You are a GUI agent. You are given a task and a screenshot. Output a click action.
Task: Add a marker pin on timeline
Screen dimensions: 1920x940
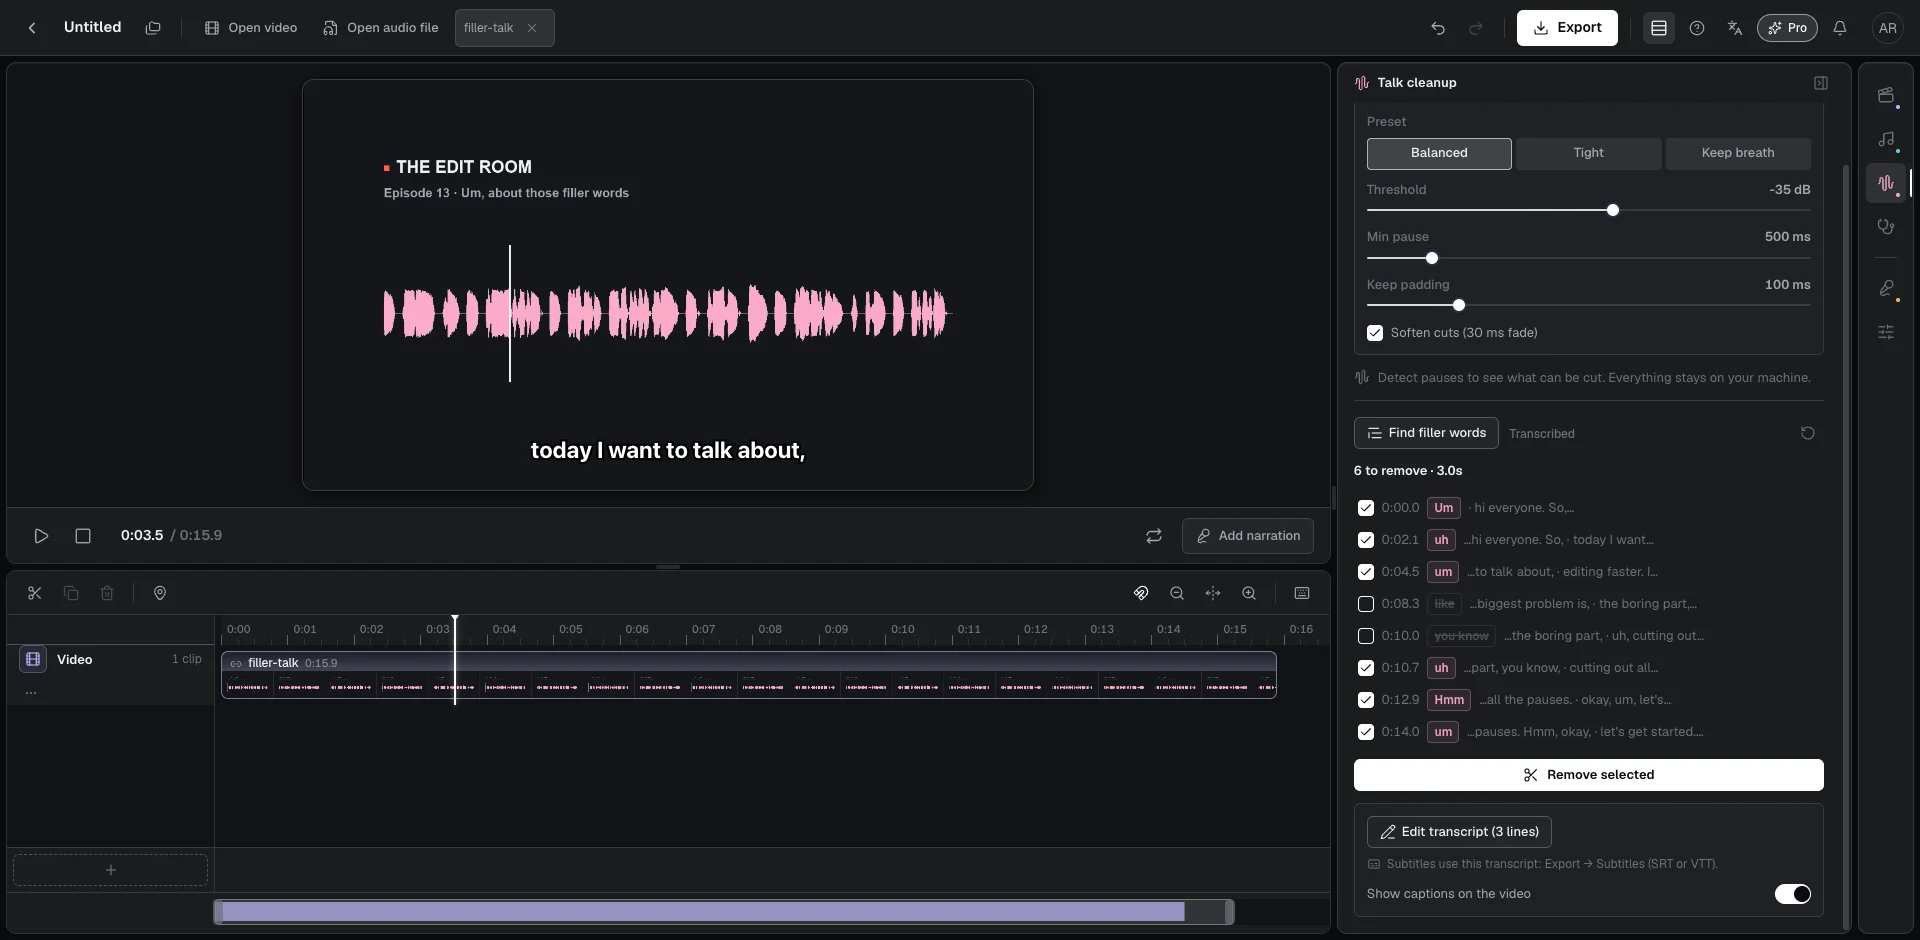pyautogui.click(x=160, y=593)
